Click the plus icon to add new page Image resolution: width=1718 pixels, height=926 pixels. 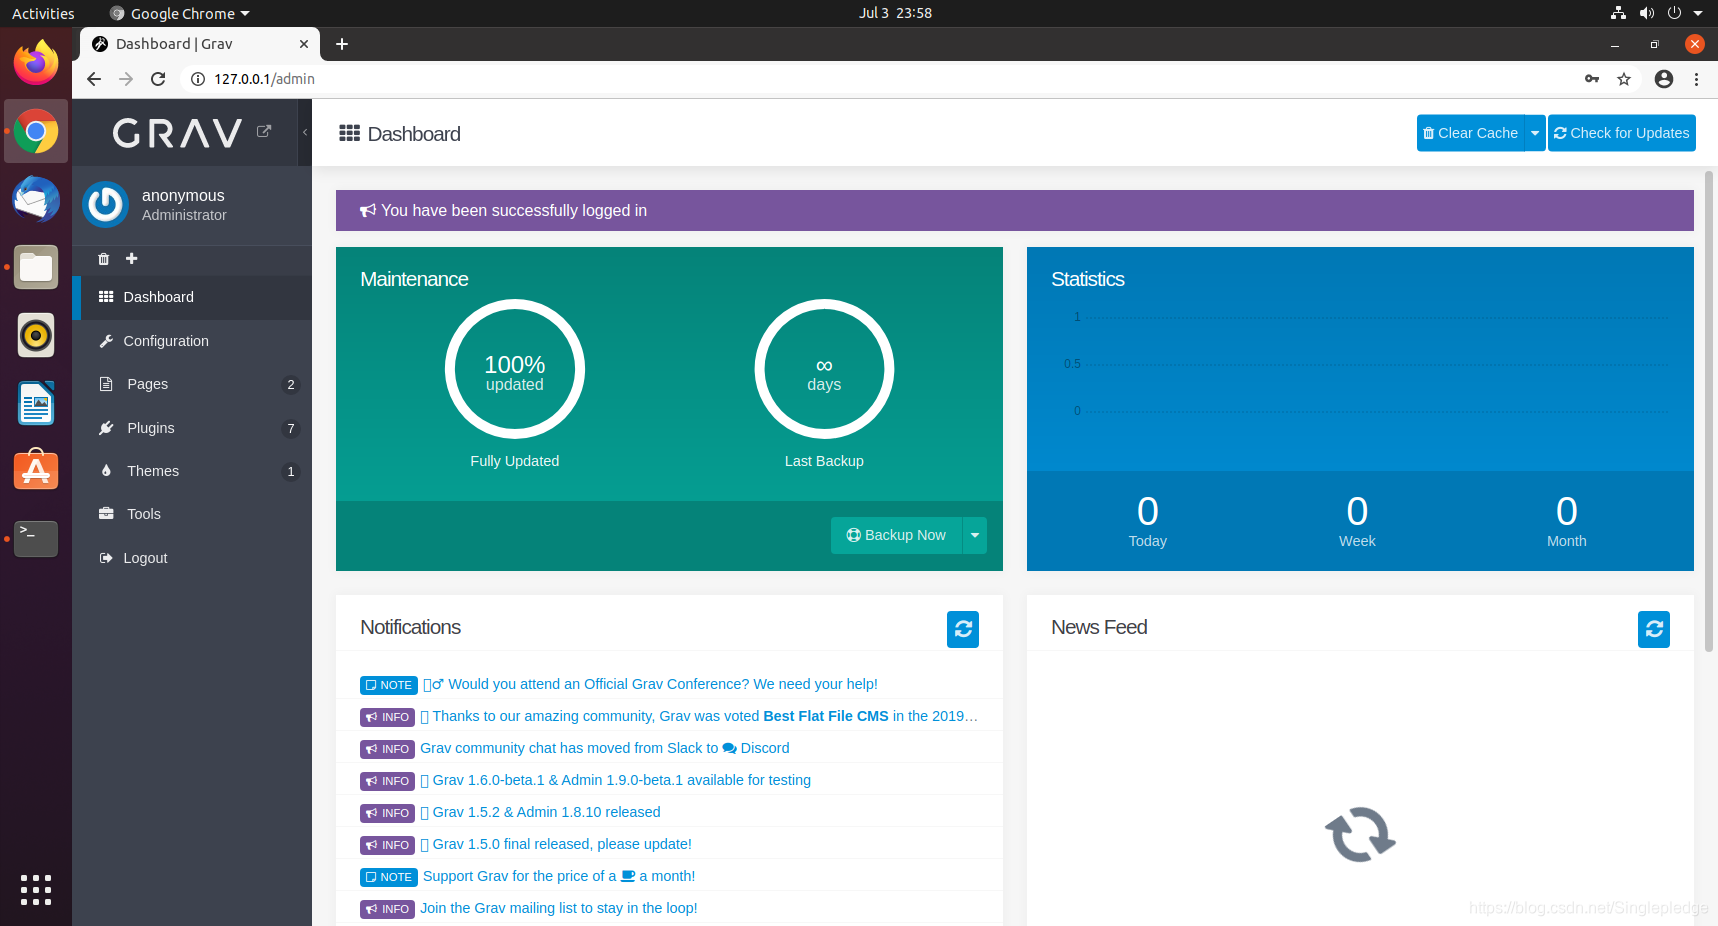pos(131,258)
